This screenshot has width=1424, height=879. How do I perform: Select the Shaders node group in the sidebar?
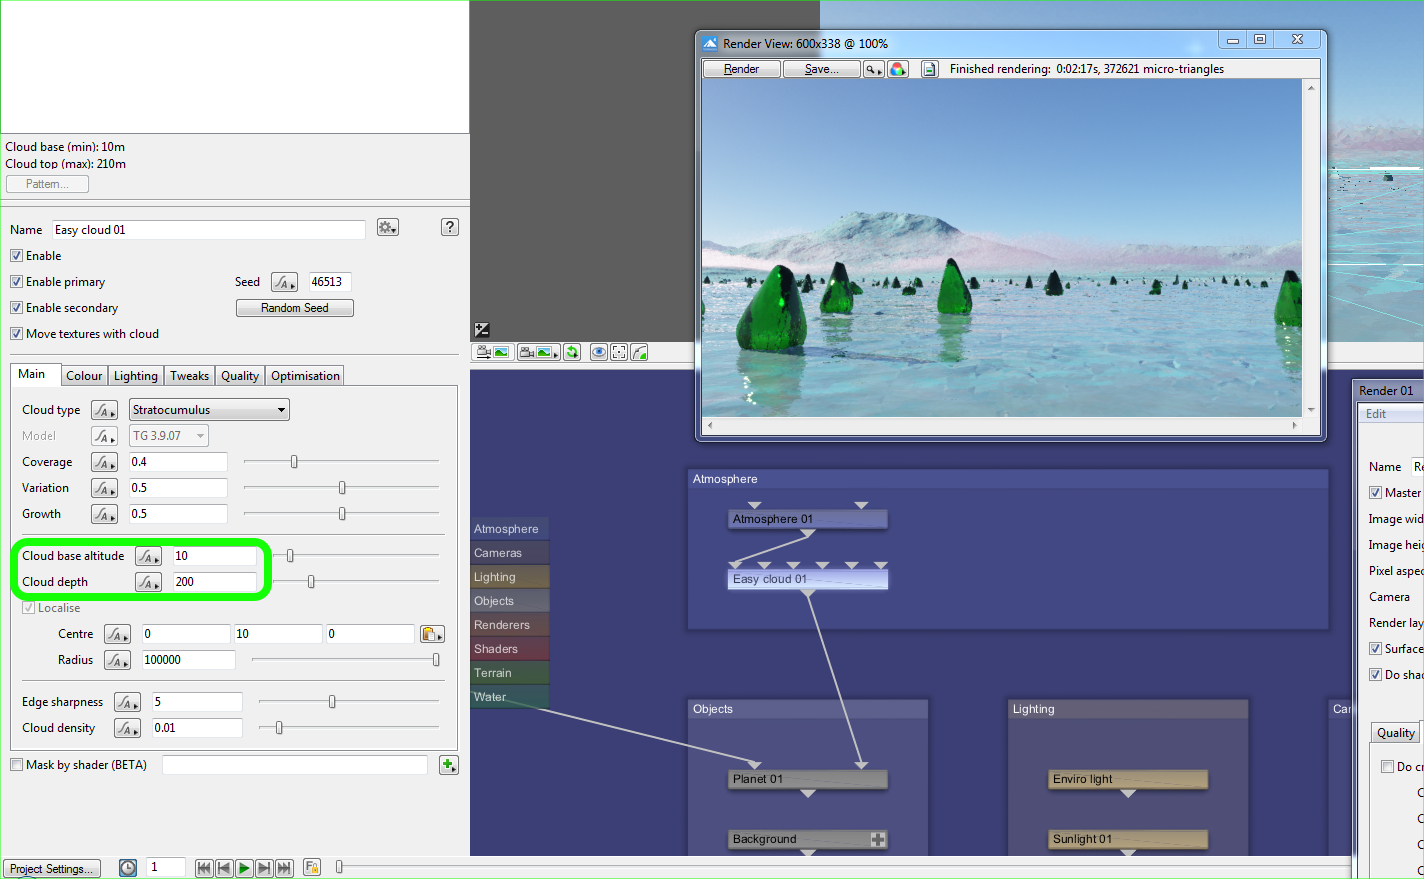(x=510, y=649)
